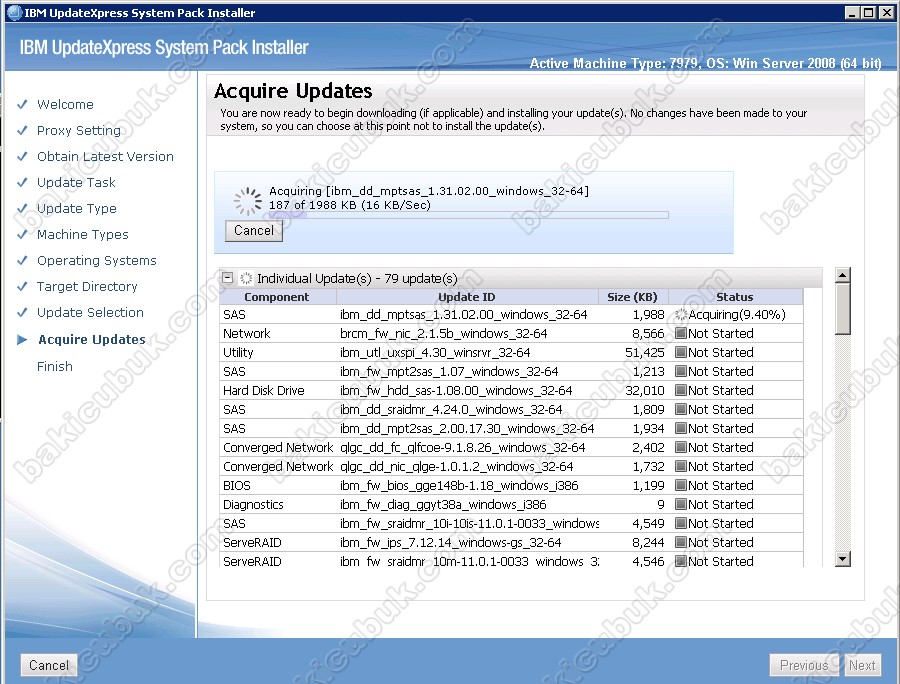Click the Operating Systems checkmark icon
900x684 pixels.
[x=22, y=261]
